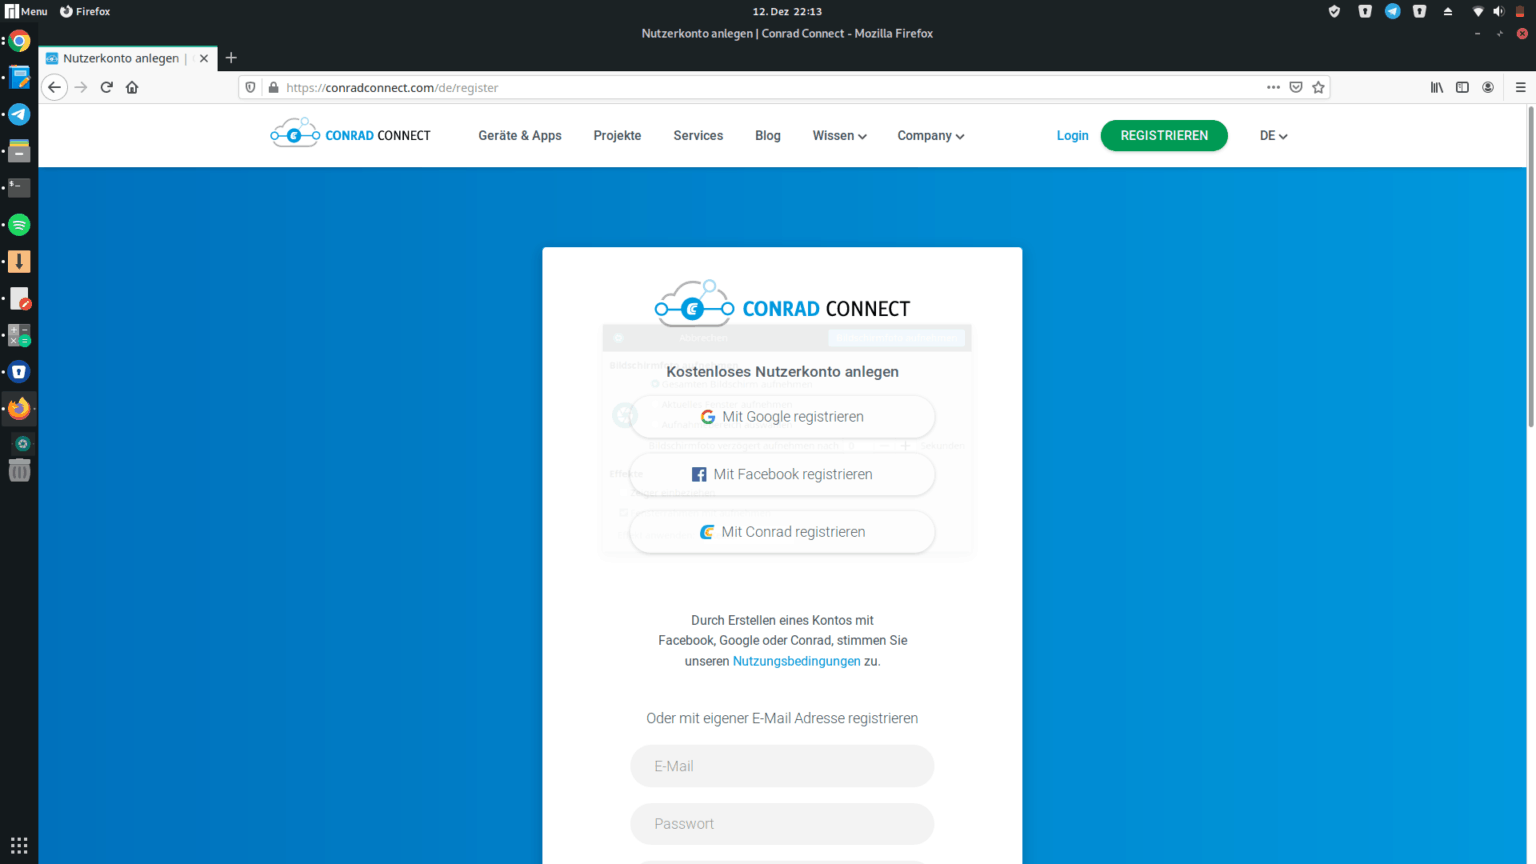Open Firefox hamburger menu

1520,87
